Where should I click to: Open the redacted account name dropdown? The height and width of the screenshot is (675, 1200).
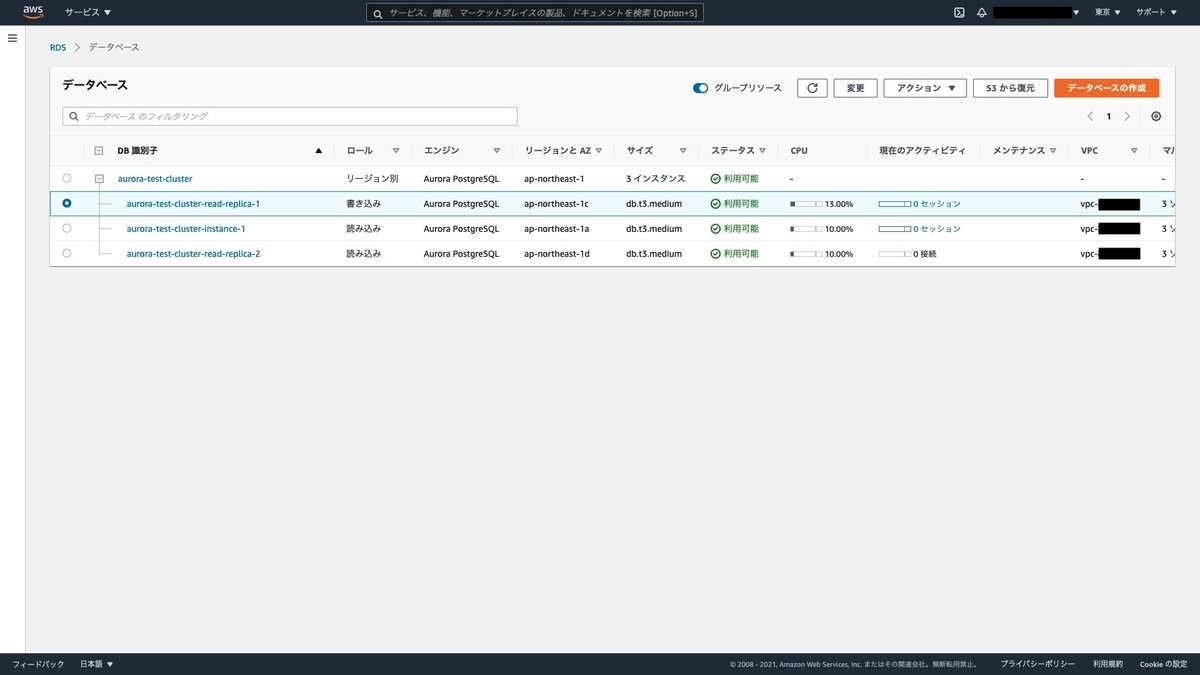1037,12
